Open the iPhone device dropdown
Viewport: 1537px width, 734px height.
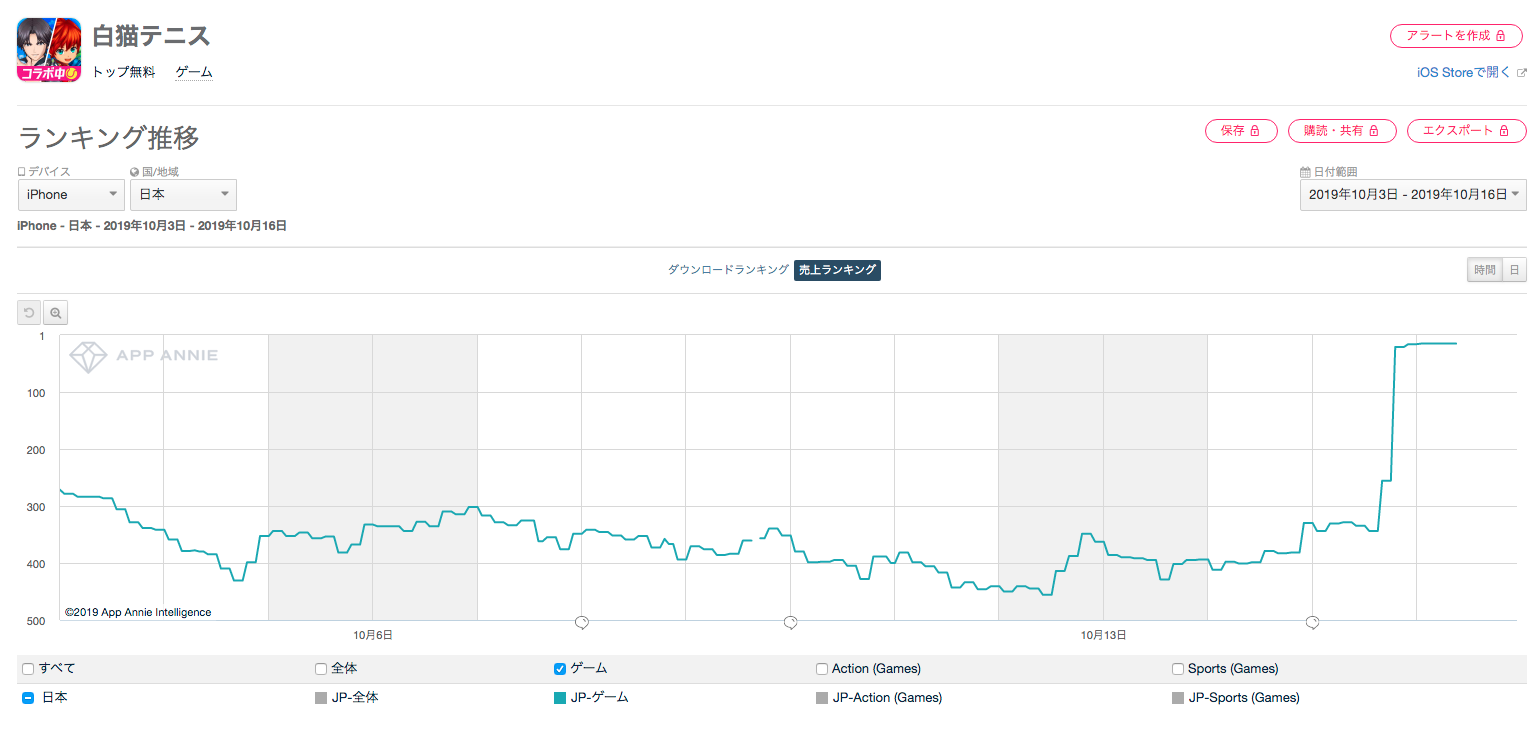(71, 194)
